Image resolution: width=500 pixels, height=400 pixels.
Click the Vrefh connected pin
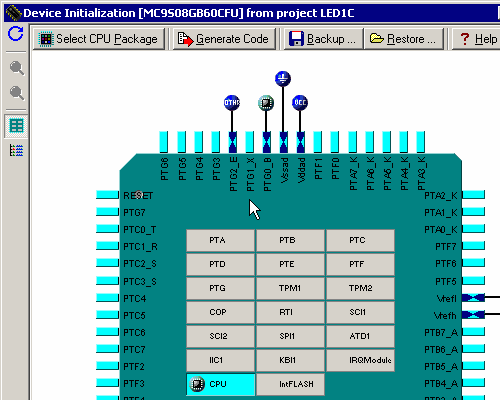point(473,314)
